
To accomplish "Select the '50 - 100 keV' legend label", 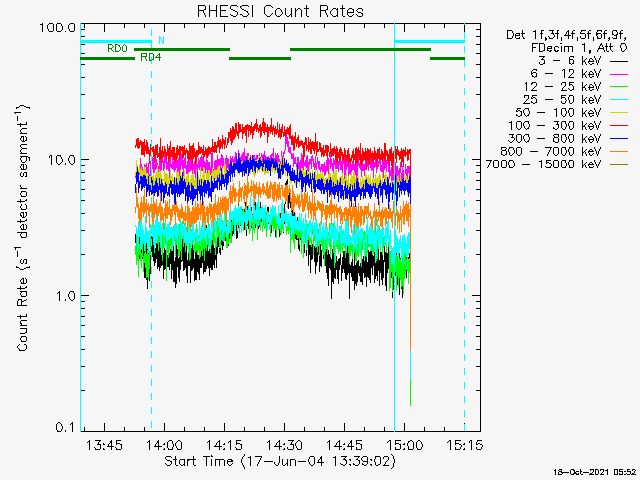I will pos(558,113).
